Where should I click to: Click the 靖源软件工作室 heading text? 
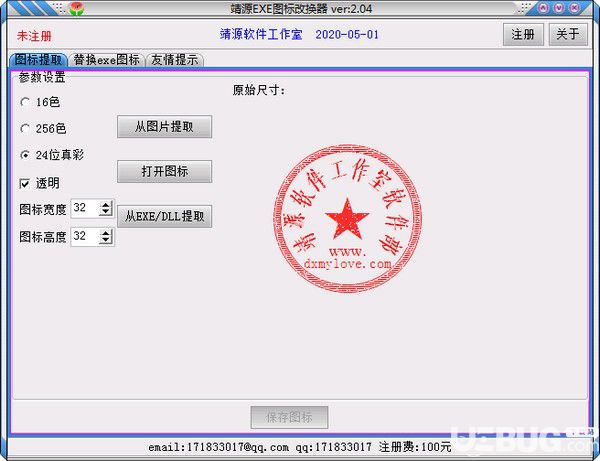click(261, 34)
